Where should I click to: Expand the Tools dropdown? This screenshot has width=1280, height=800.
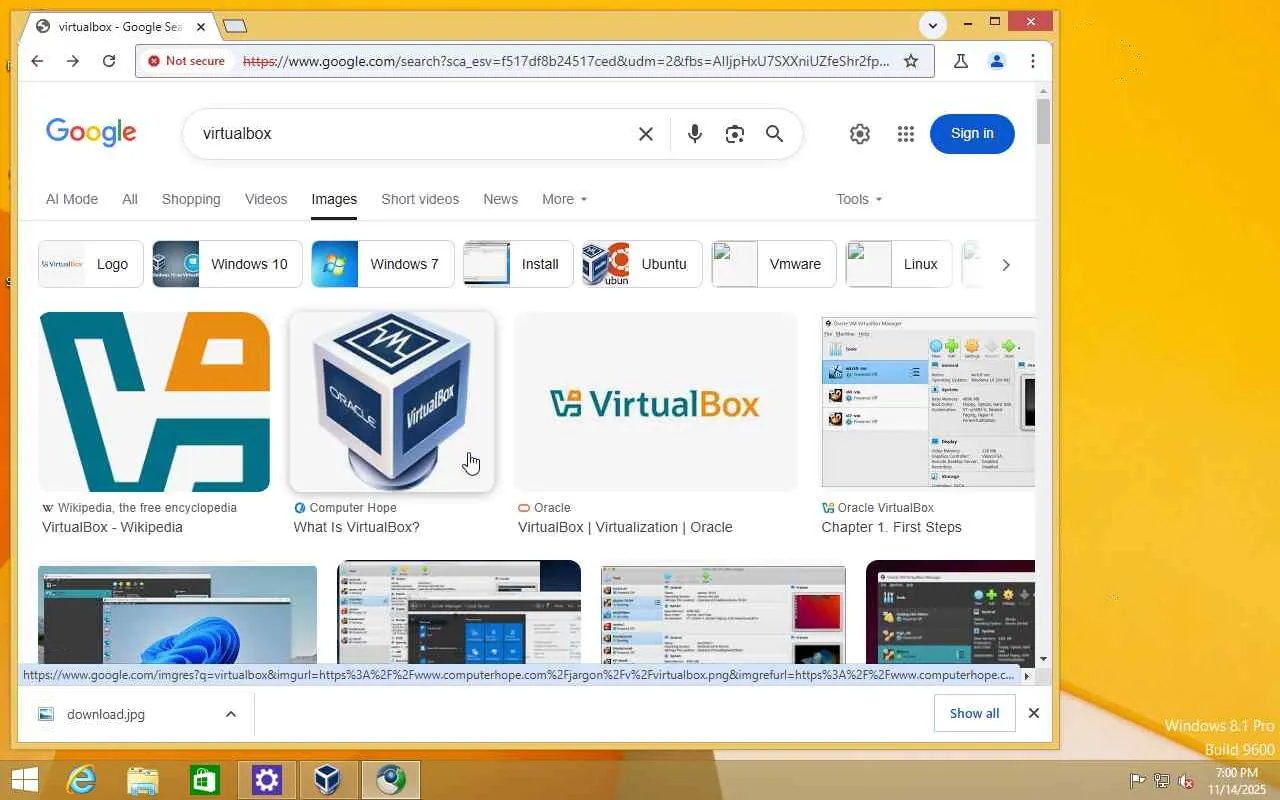[859, 199]
